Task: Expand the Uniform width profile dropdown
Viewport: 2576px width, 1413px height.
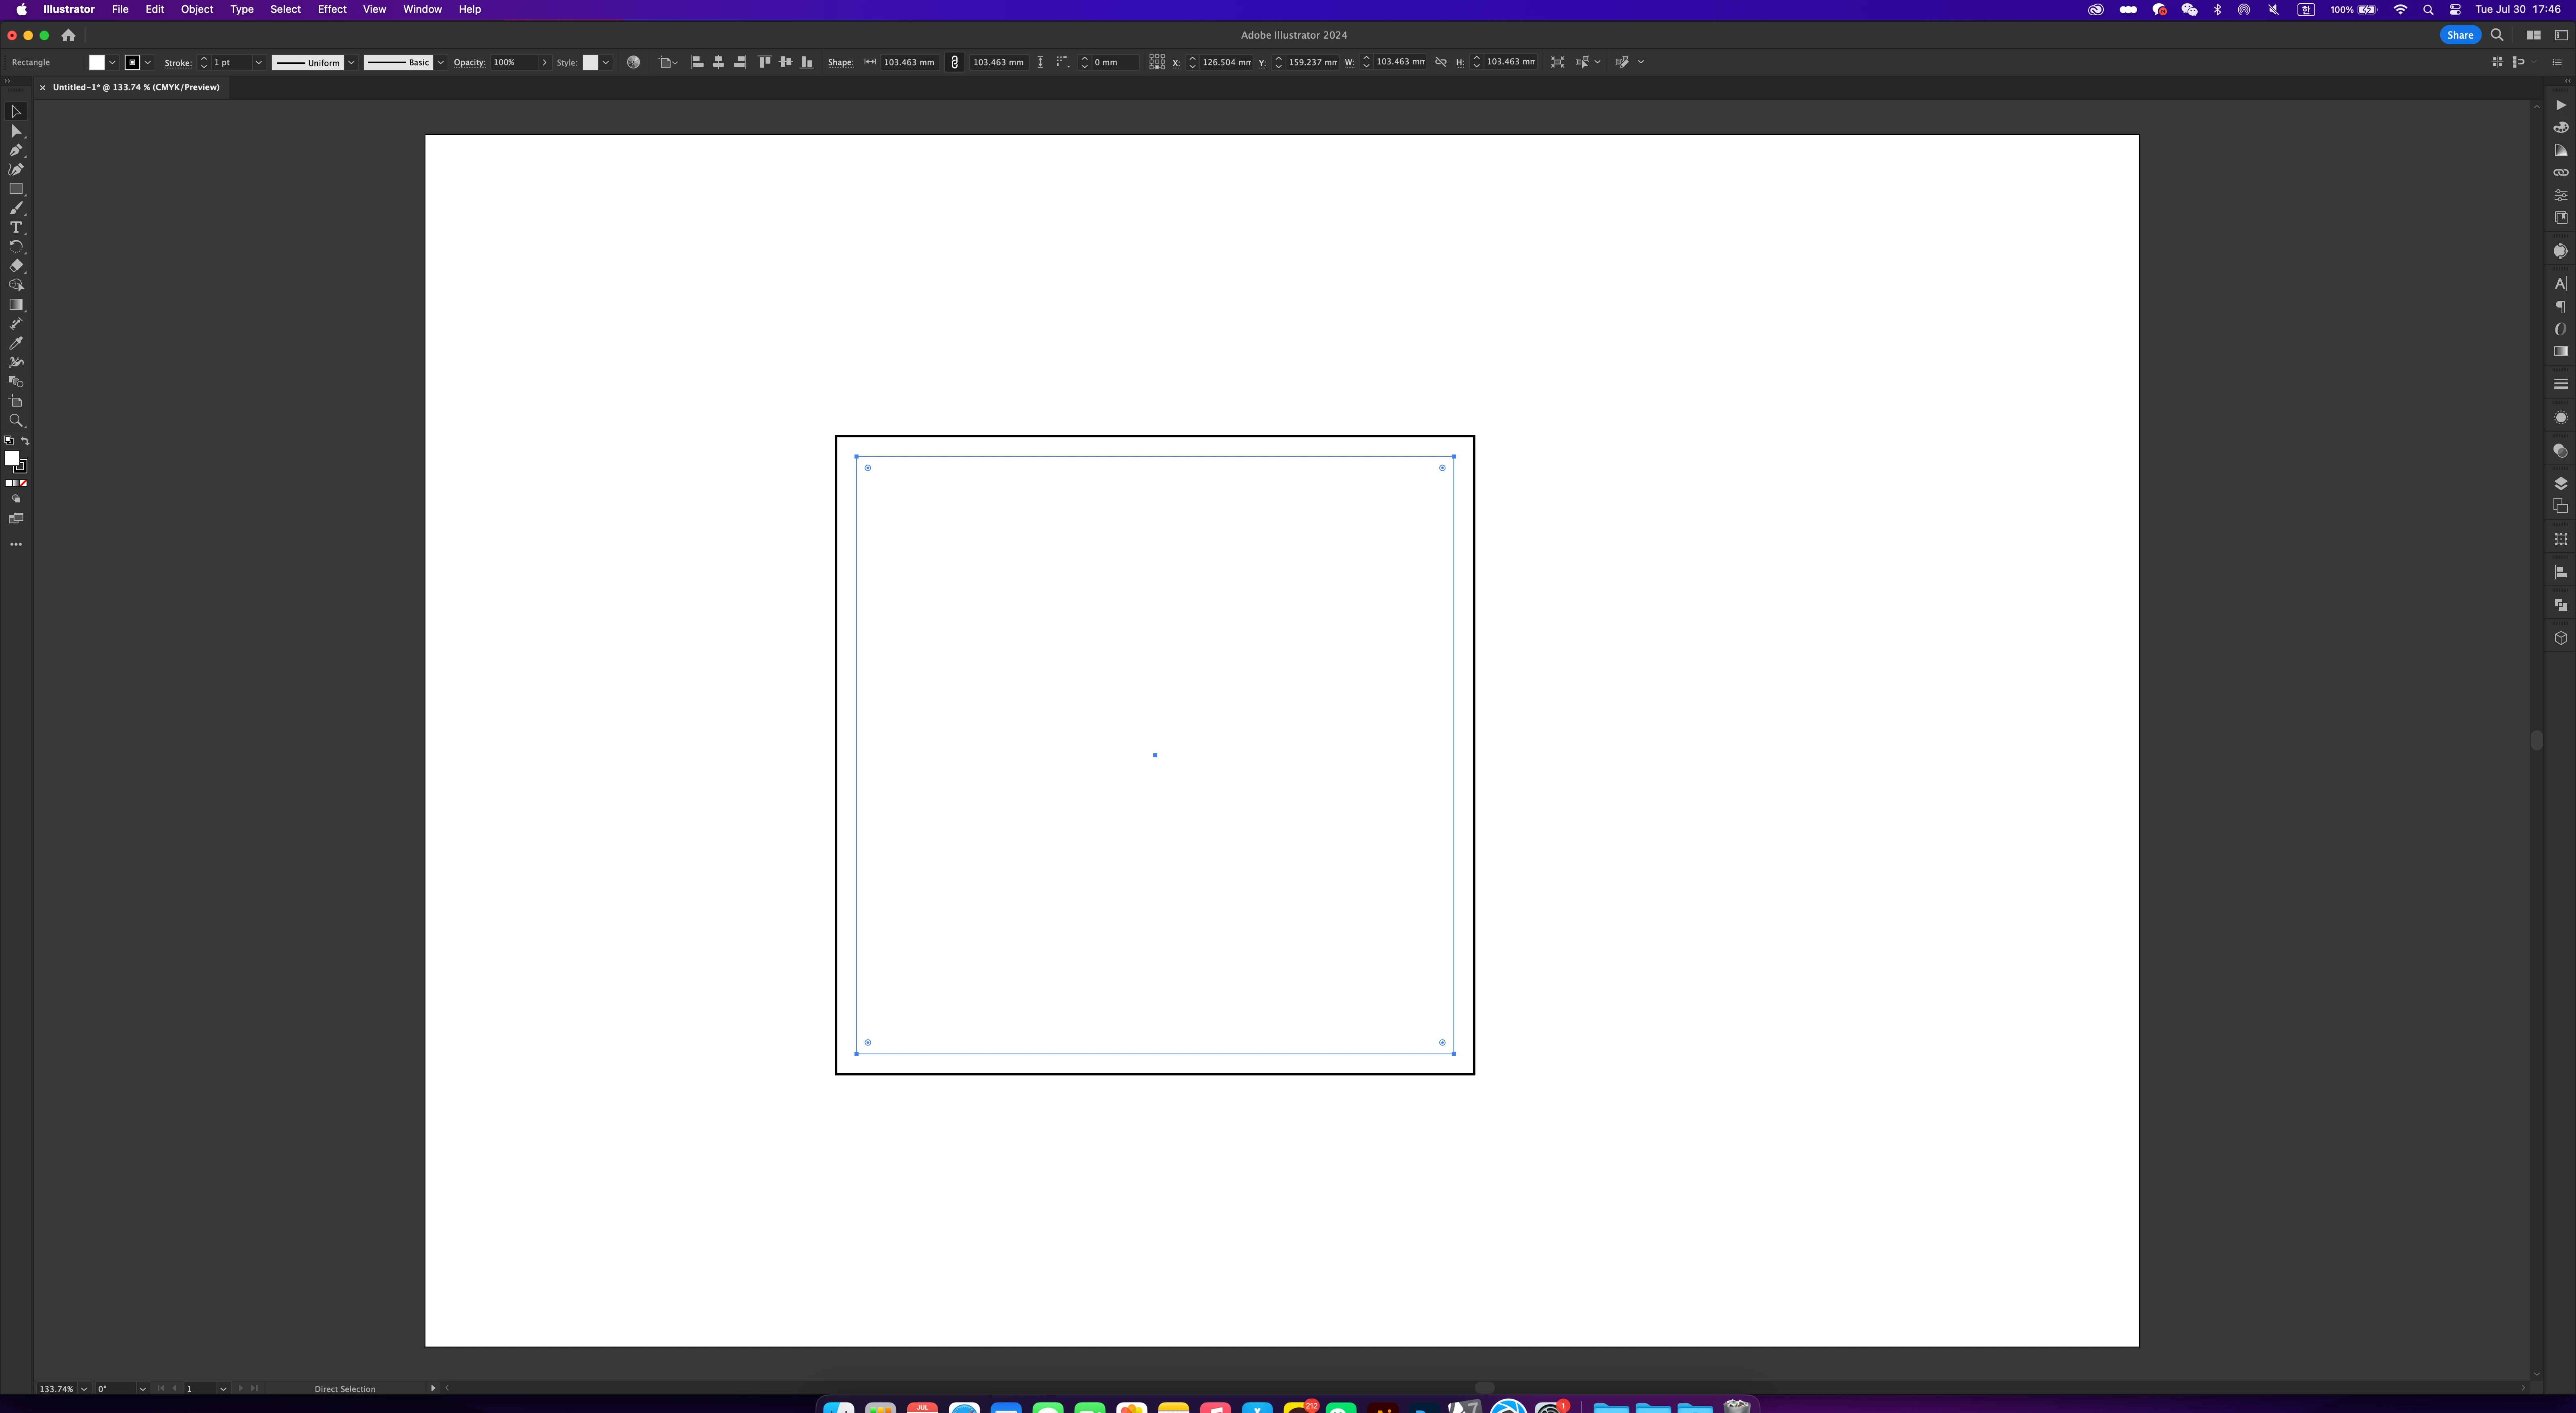Action: [x=351, y=62]
